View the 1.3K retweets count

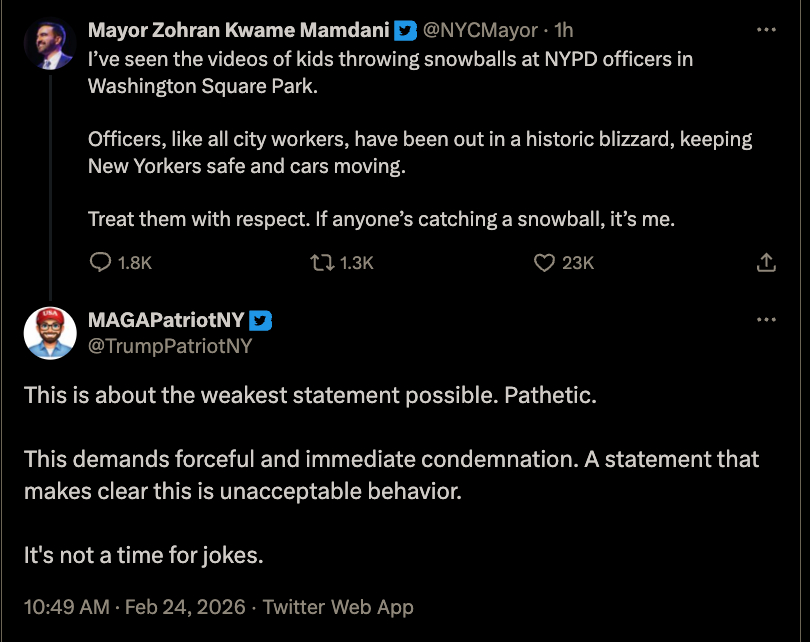click(356, 263)
